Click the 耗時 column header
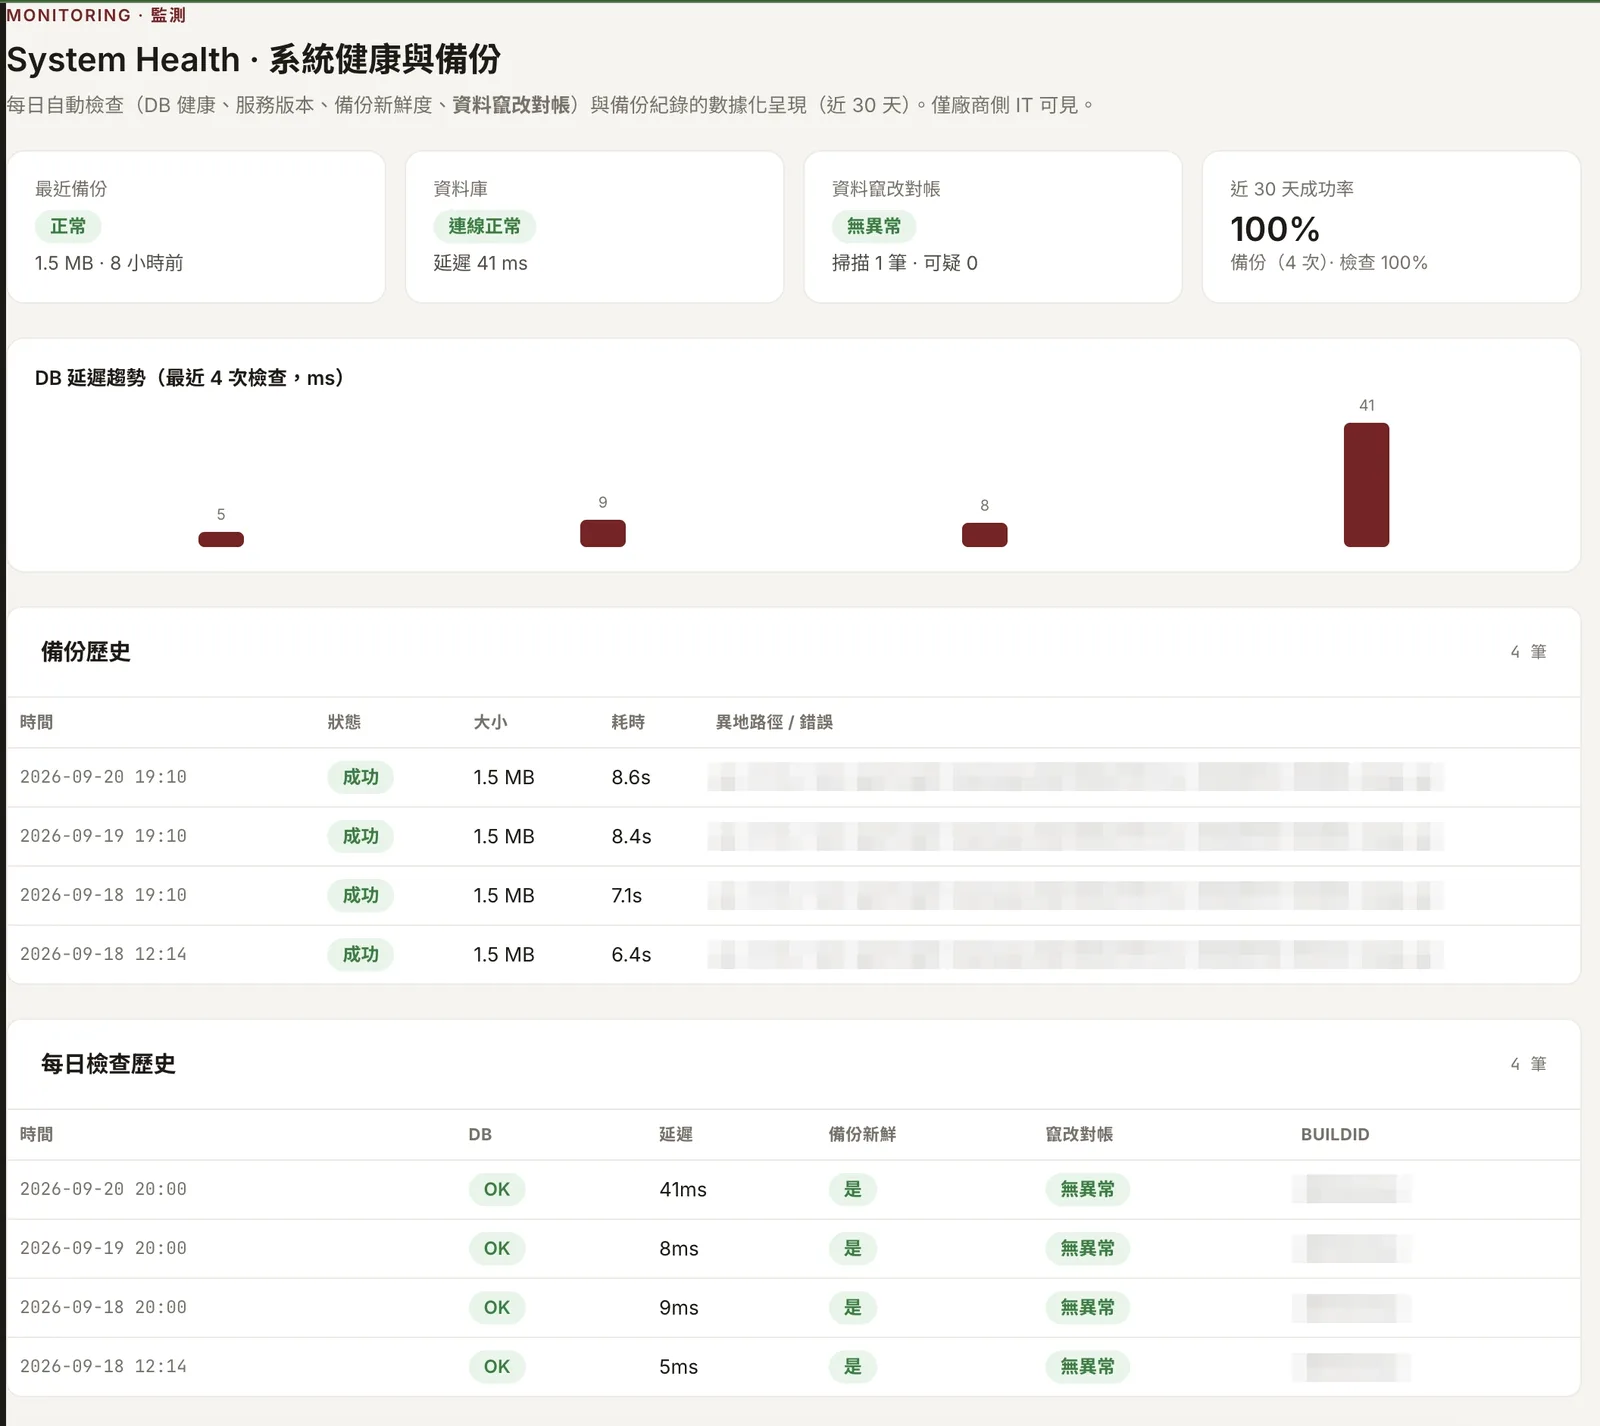The width and height of the screenshot is (1600, 1426). coord(628,722)
